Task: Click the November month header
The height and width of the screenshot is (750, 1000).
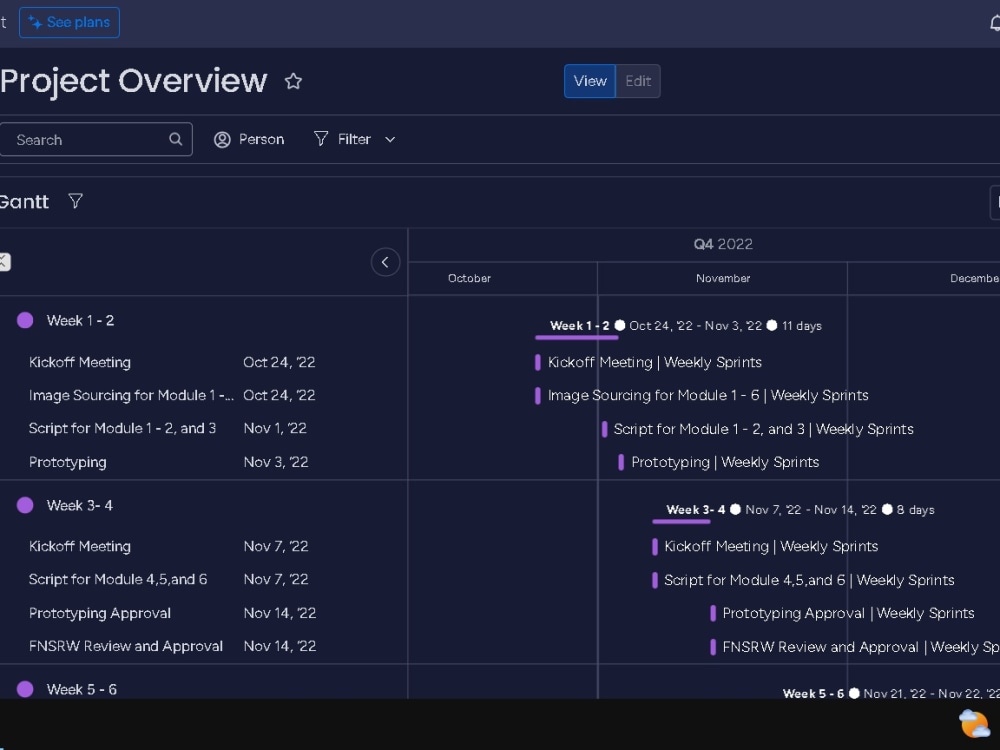Action: point(723,278)
